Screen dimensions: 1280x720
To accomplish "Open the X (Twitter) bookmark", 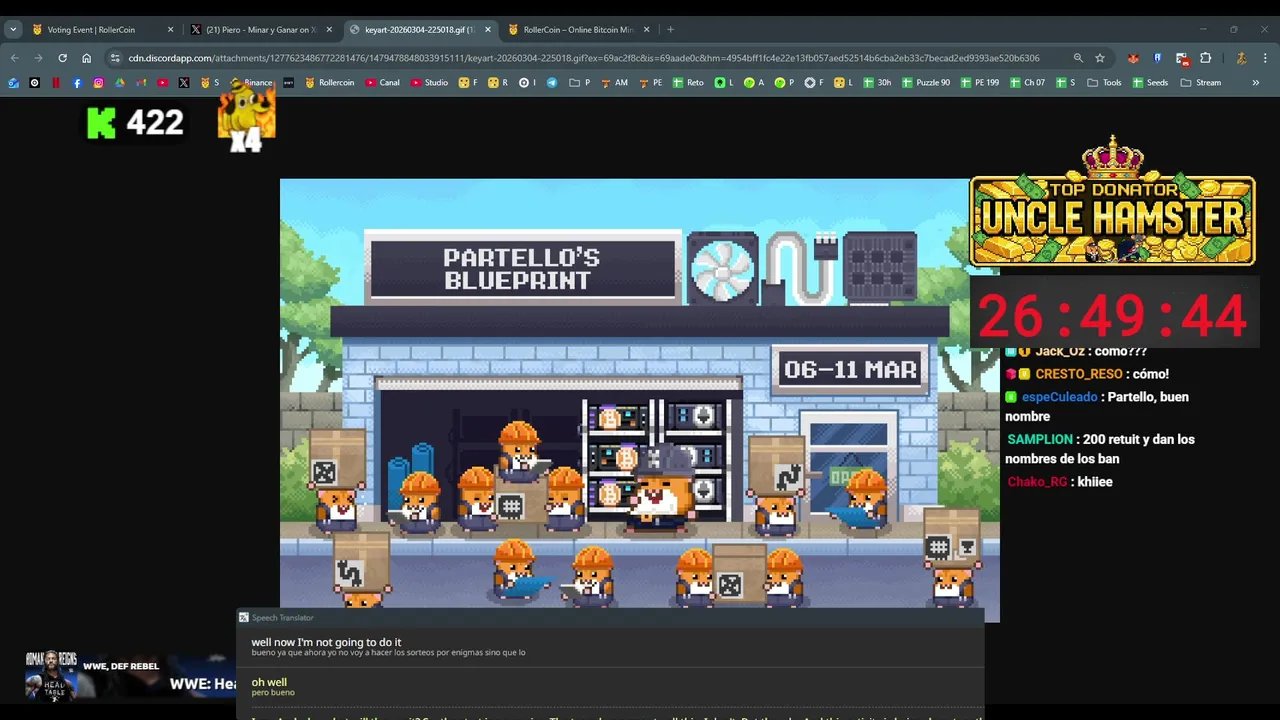I will point(184,83).
